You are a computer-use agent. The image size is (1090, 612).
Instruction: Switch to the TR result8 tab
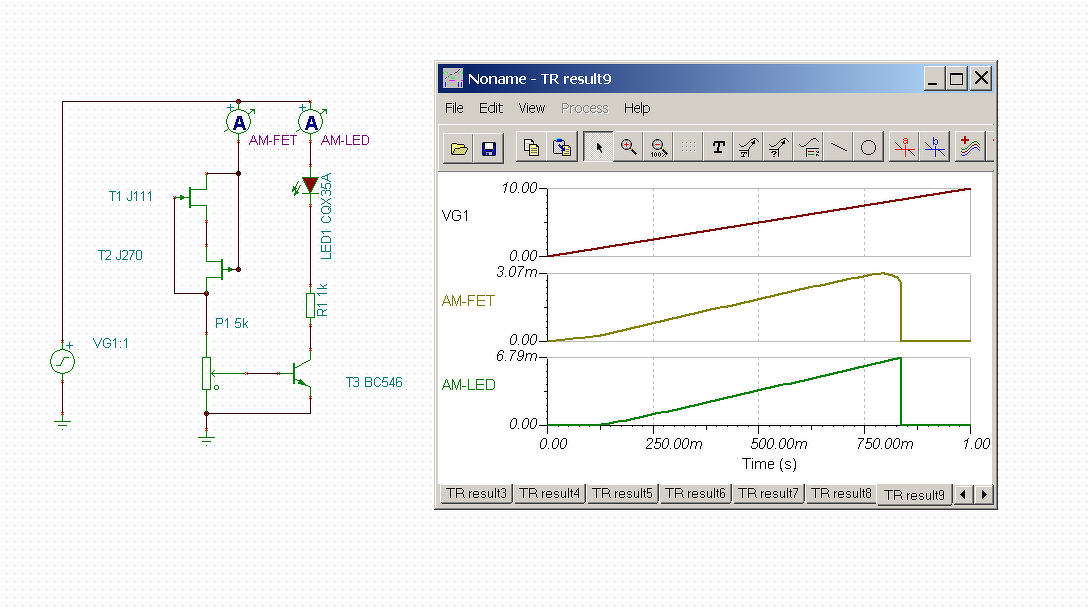point(841,494)
